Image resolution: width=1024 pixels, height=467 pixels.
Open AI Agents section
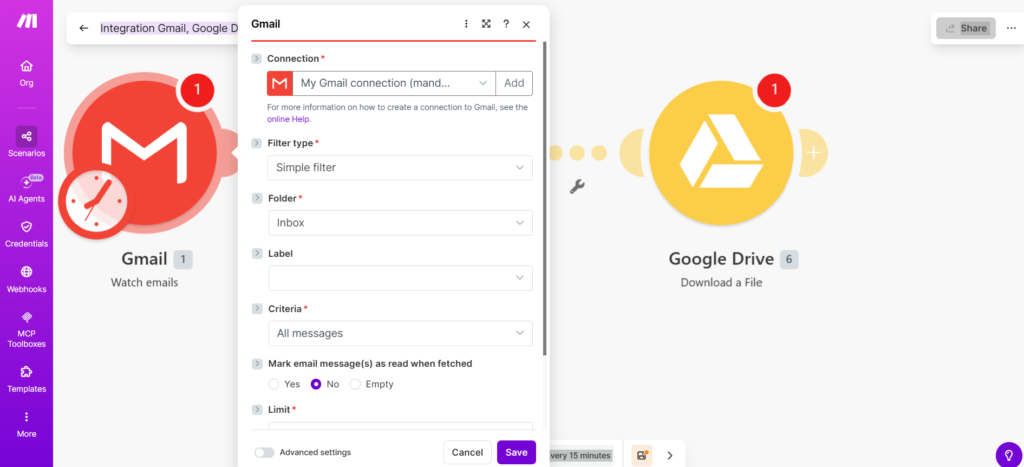pyautogui.click(x=26, y=189)
